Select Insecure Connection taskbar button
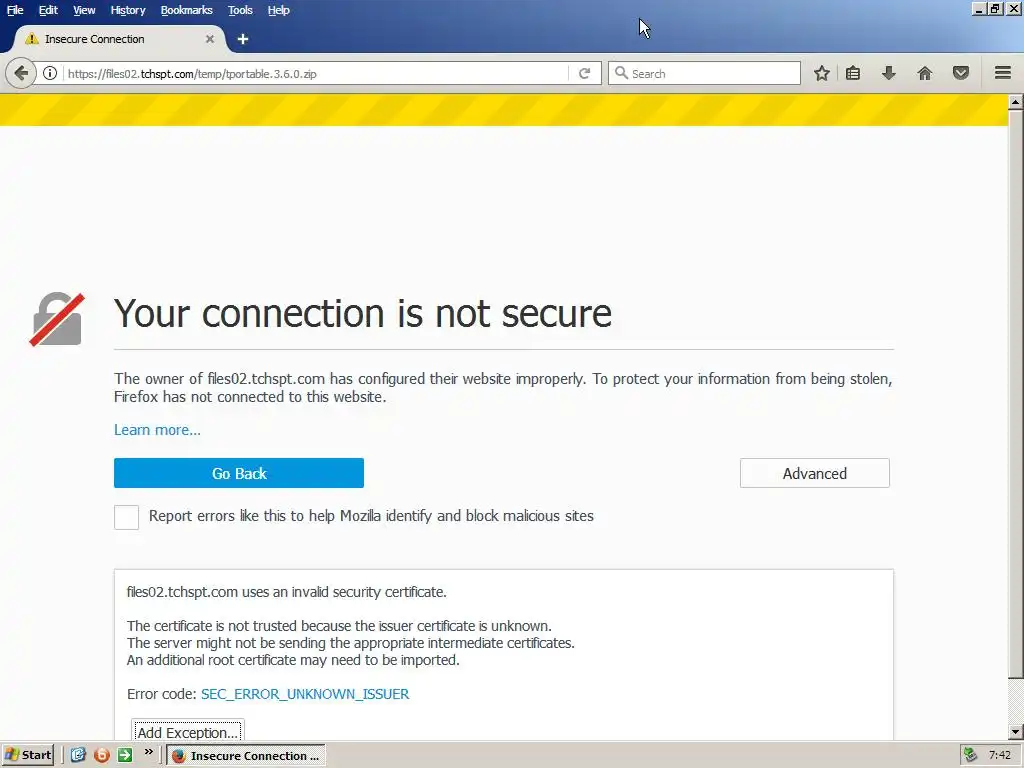Screen dimensions: 1024x768 (246, 755)
